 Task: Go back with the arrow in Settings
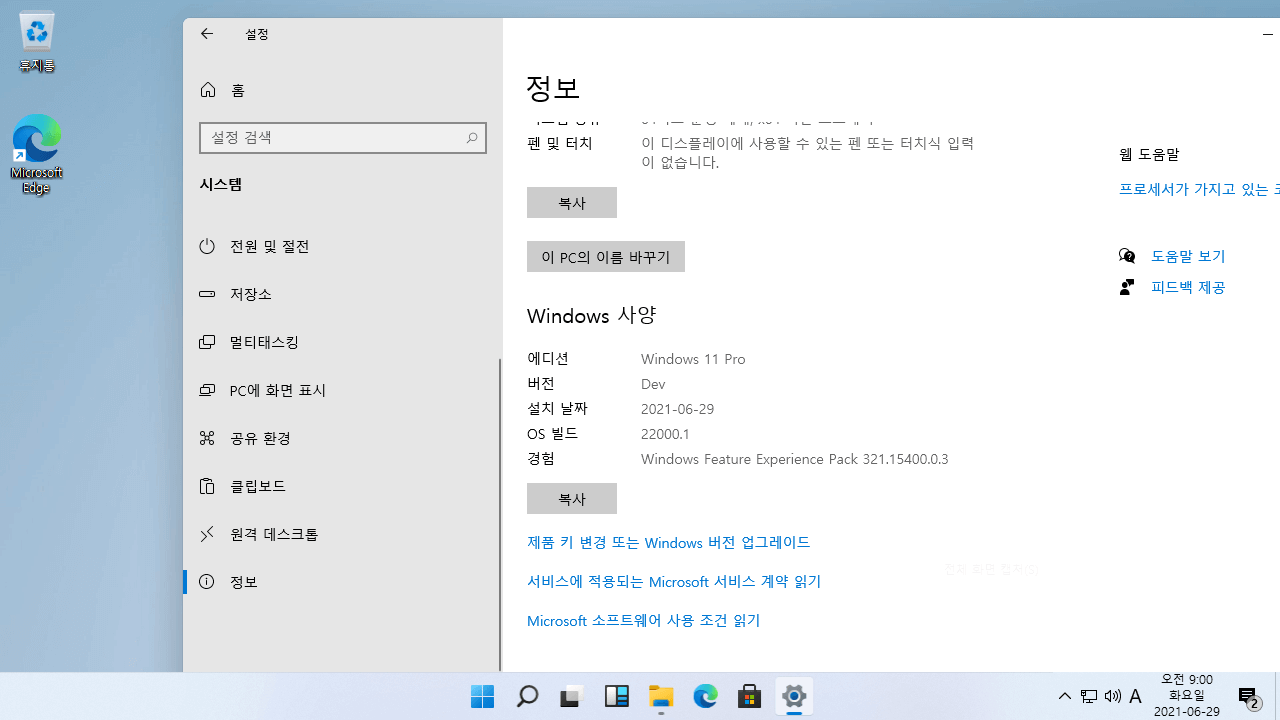(207, 34)
